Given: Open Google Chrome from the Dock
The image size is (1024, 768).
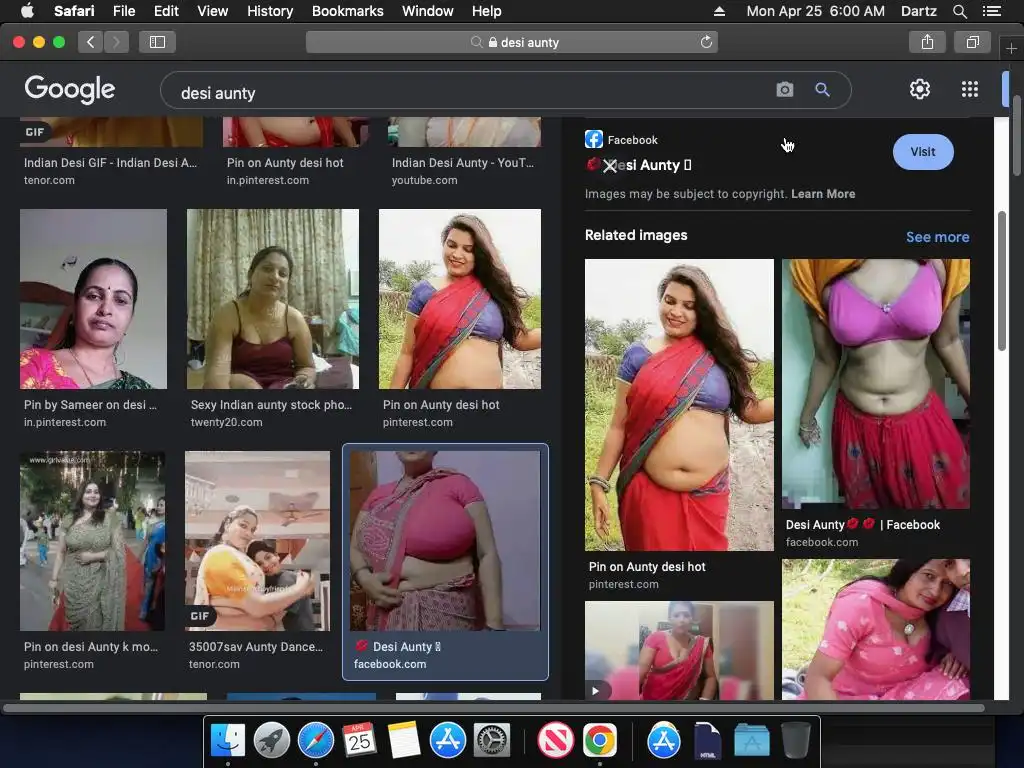Looking at the screenshot, I should point(600,741).
